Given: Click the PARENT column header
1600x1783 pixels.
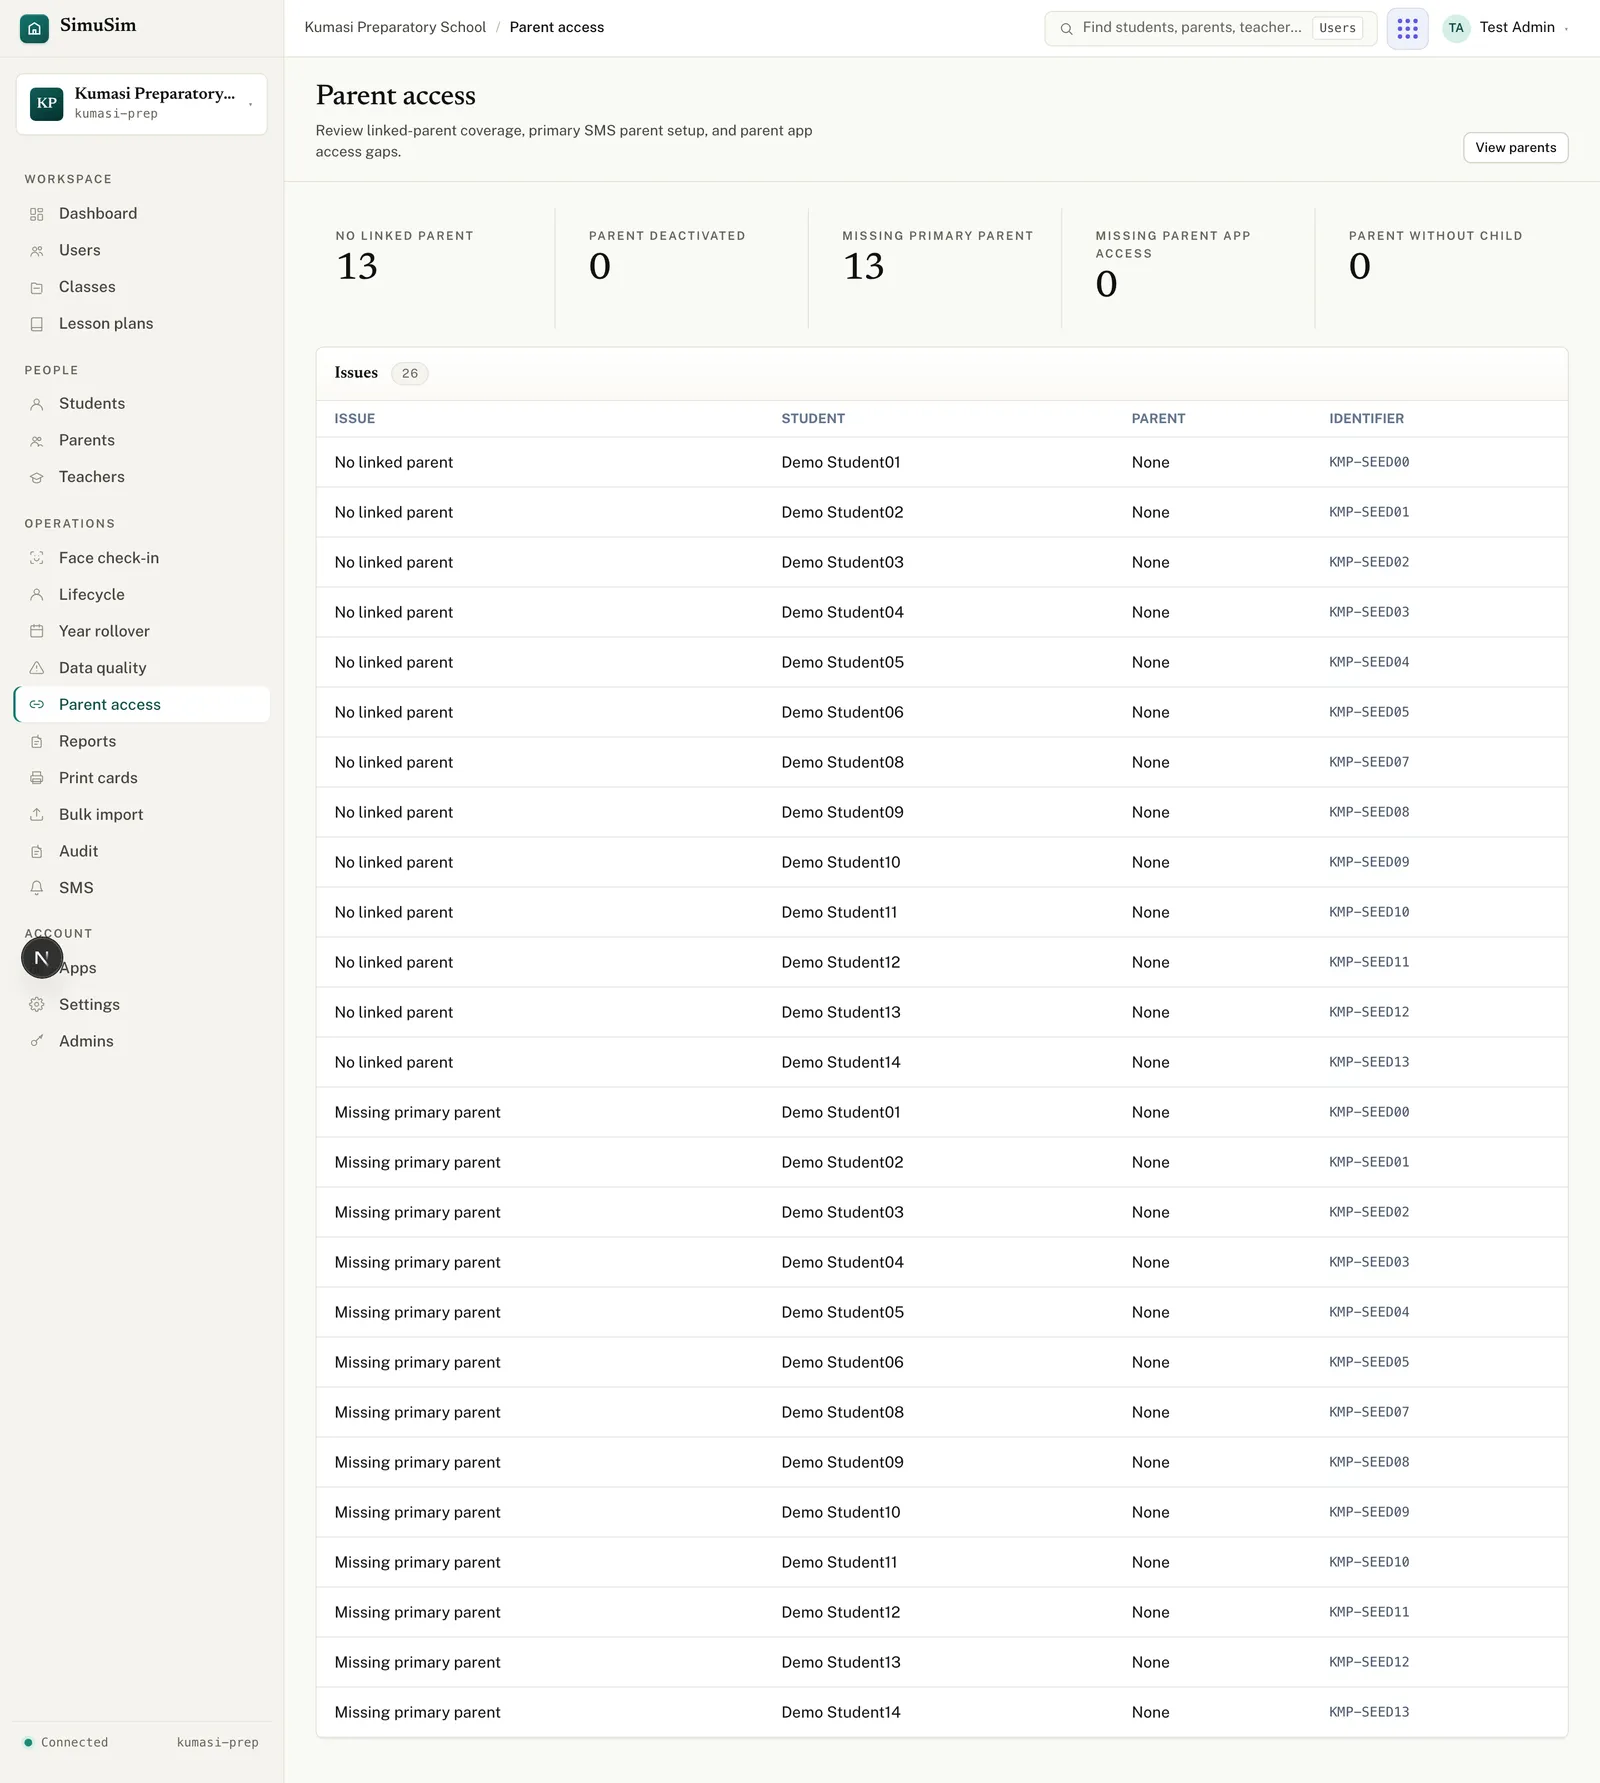Looking at the screenshot, I should tap(1158, 419).
